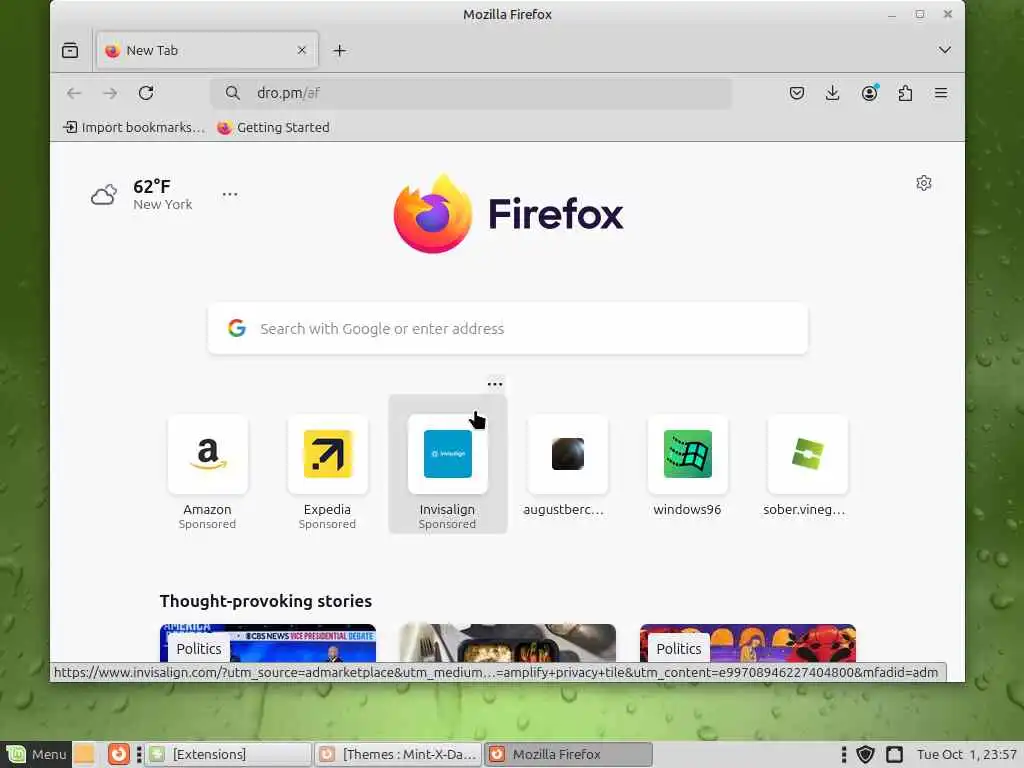Click the shield security tray icon
Viewport: 1024px width, 768px height.
tap(866, 754)
